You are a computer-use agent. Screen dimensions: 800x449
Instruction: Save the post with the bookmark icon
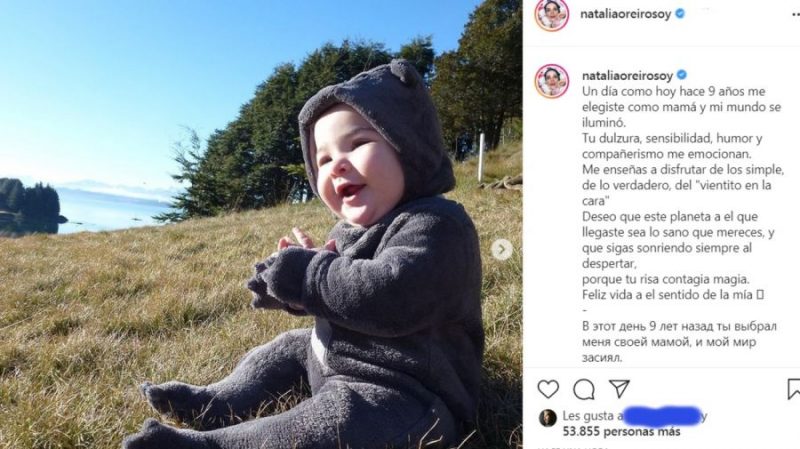coord(794,389)
